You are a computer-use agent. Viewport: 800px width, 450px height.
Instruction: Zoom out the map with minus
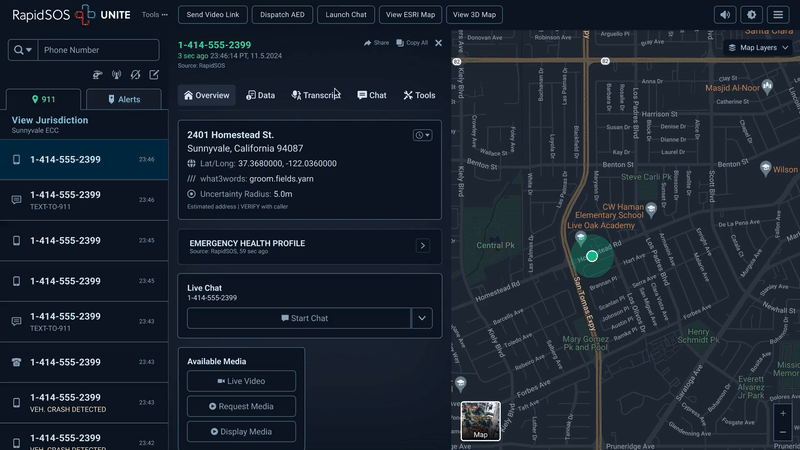pos(783,433)
